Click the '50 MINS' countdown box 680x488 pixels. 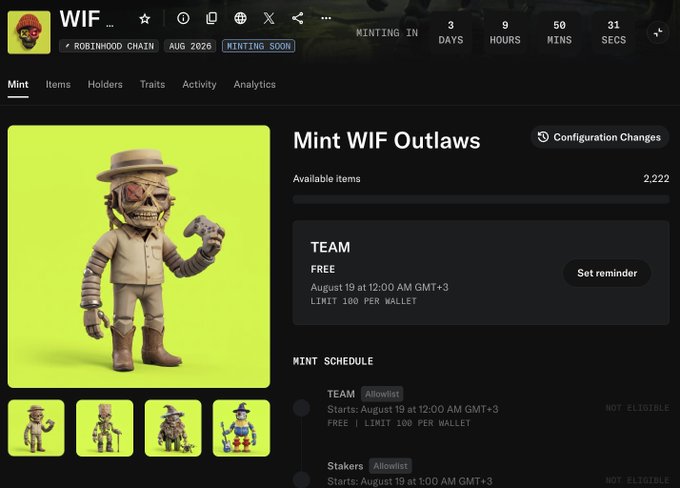[x=559, y=33]
